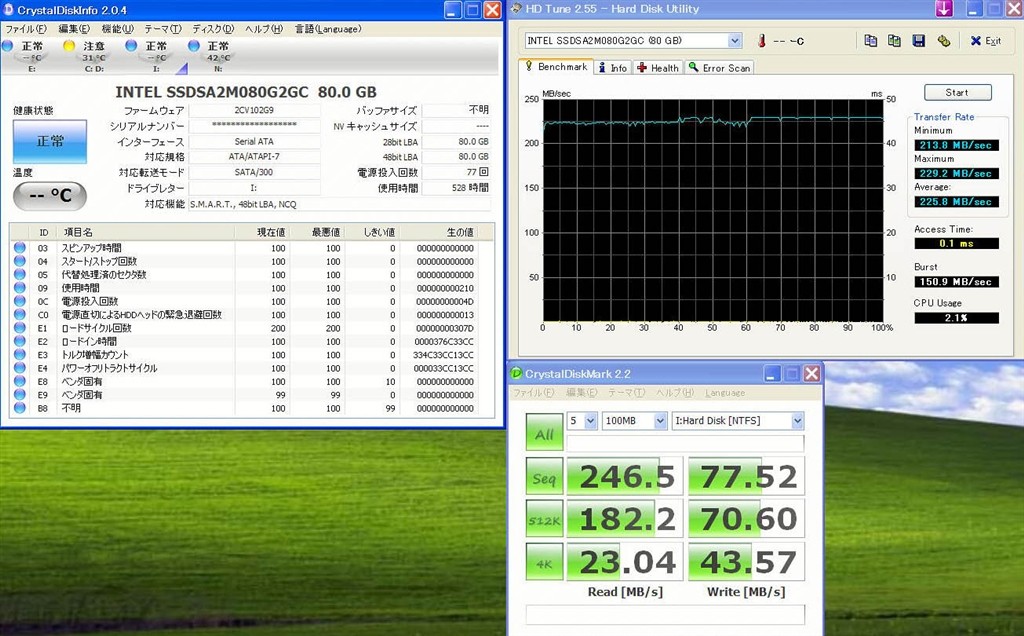Click the Burst rate value 150.9 MB/sec
The image size is (1024, 636).
pyautogui.click(x=956, y=281)
